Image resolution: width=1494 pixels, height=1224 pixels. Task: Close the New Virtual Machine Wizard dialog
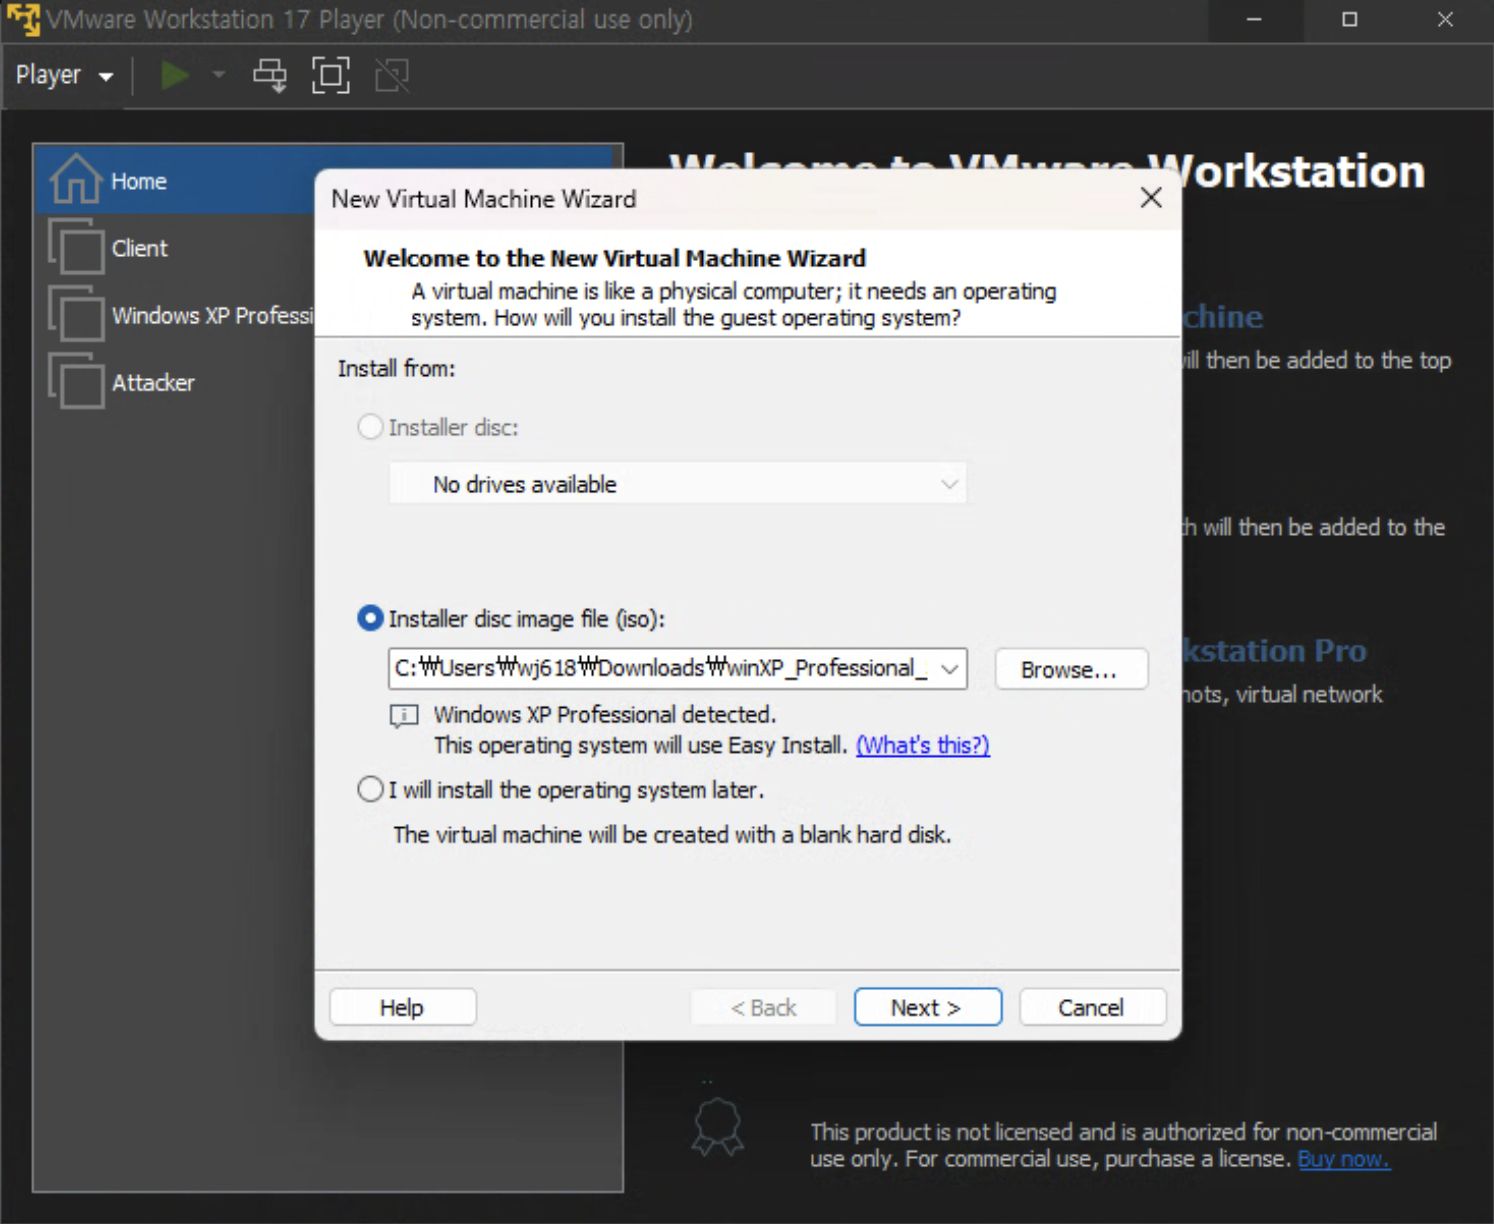coord(1151,198)
